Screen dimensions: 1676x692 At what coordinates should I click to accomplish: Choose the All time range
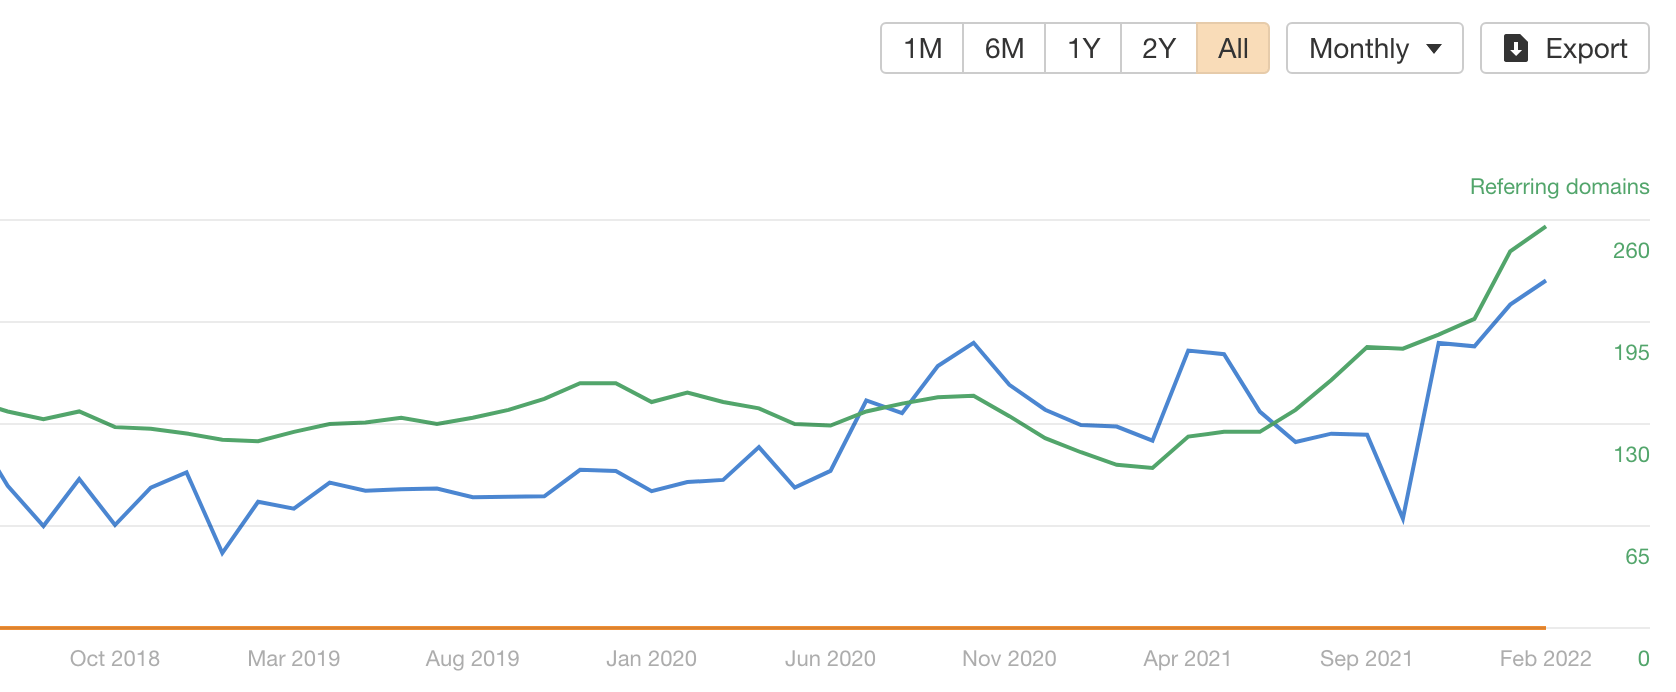(x=1233, y=48)
